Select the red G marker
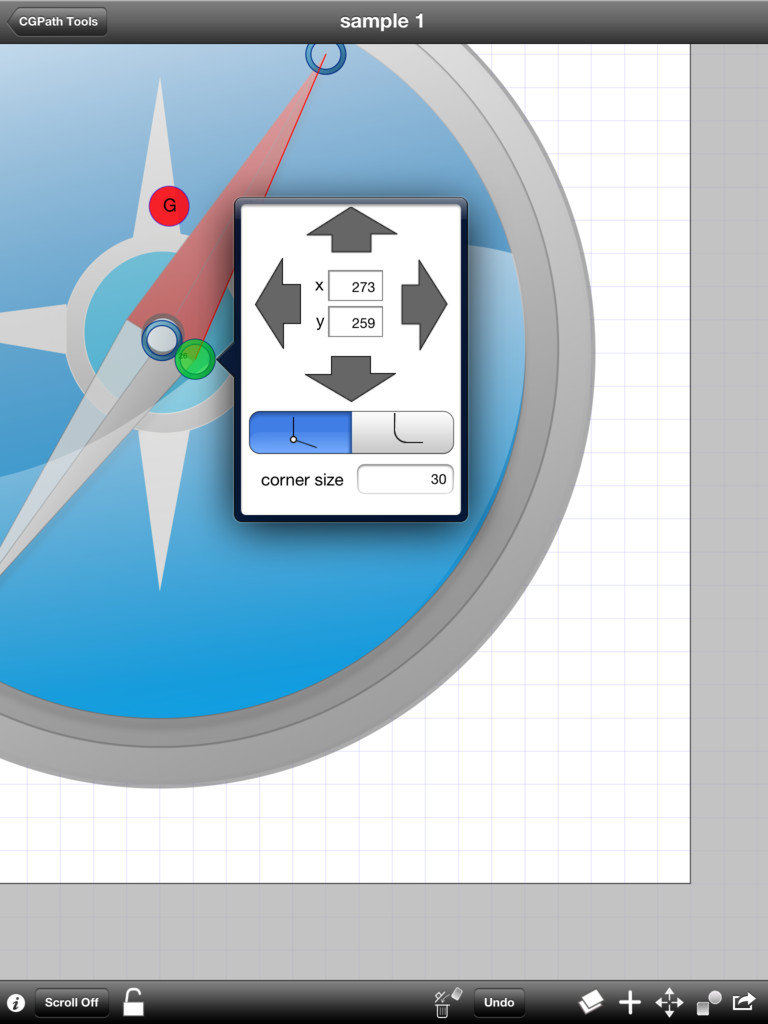 click(x=169, y=206)
